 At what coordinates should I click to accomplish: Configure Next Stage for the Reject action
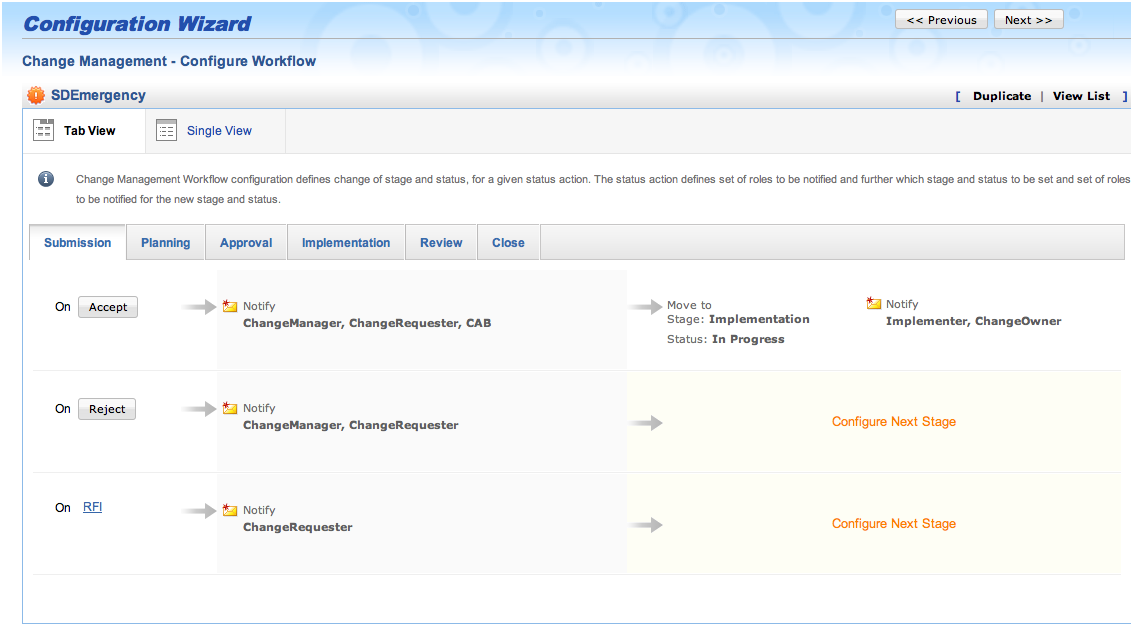point(893,421)
